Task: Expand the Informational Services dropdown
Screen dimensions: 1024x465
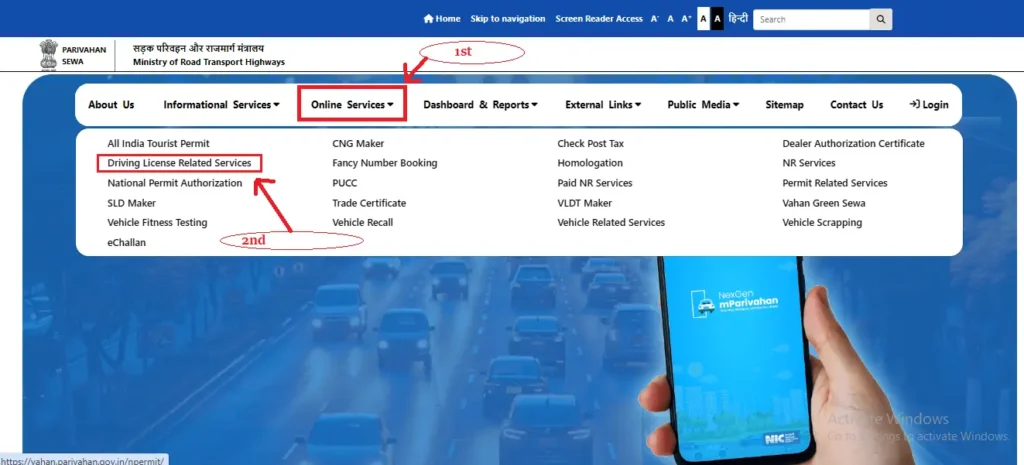Action: tap(221, 105)
